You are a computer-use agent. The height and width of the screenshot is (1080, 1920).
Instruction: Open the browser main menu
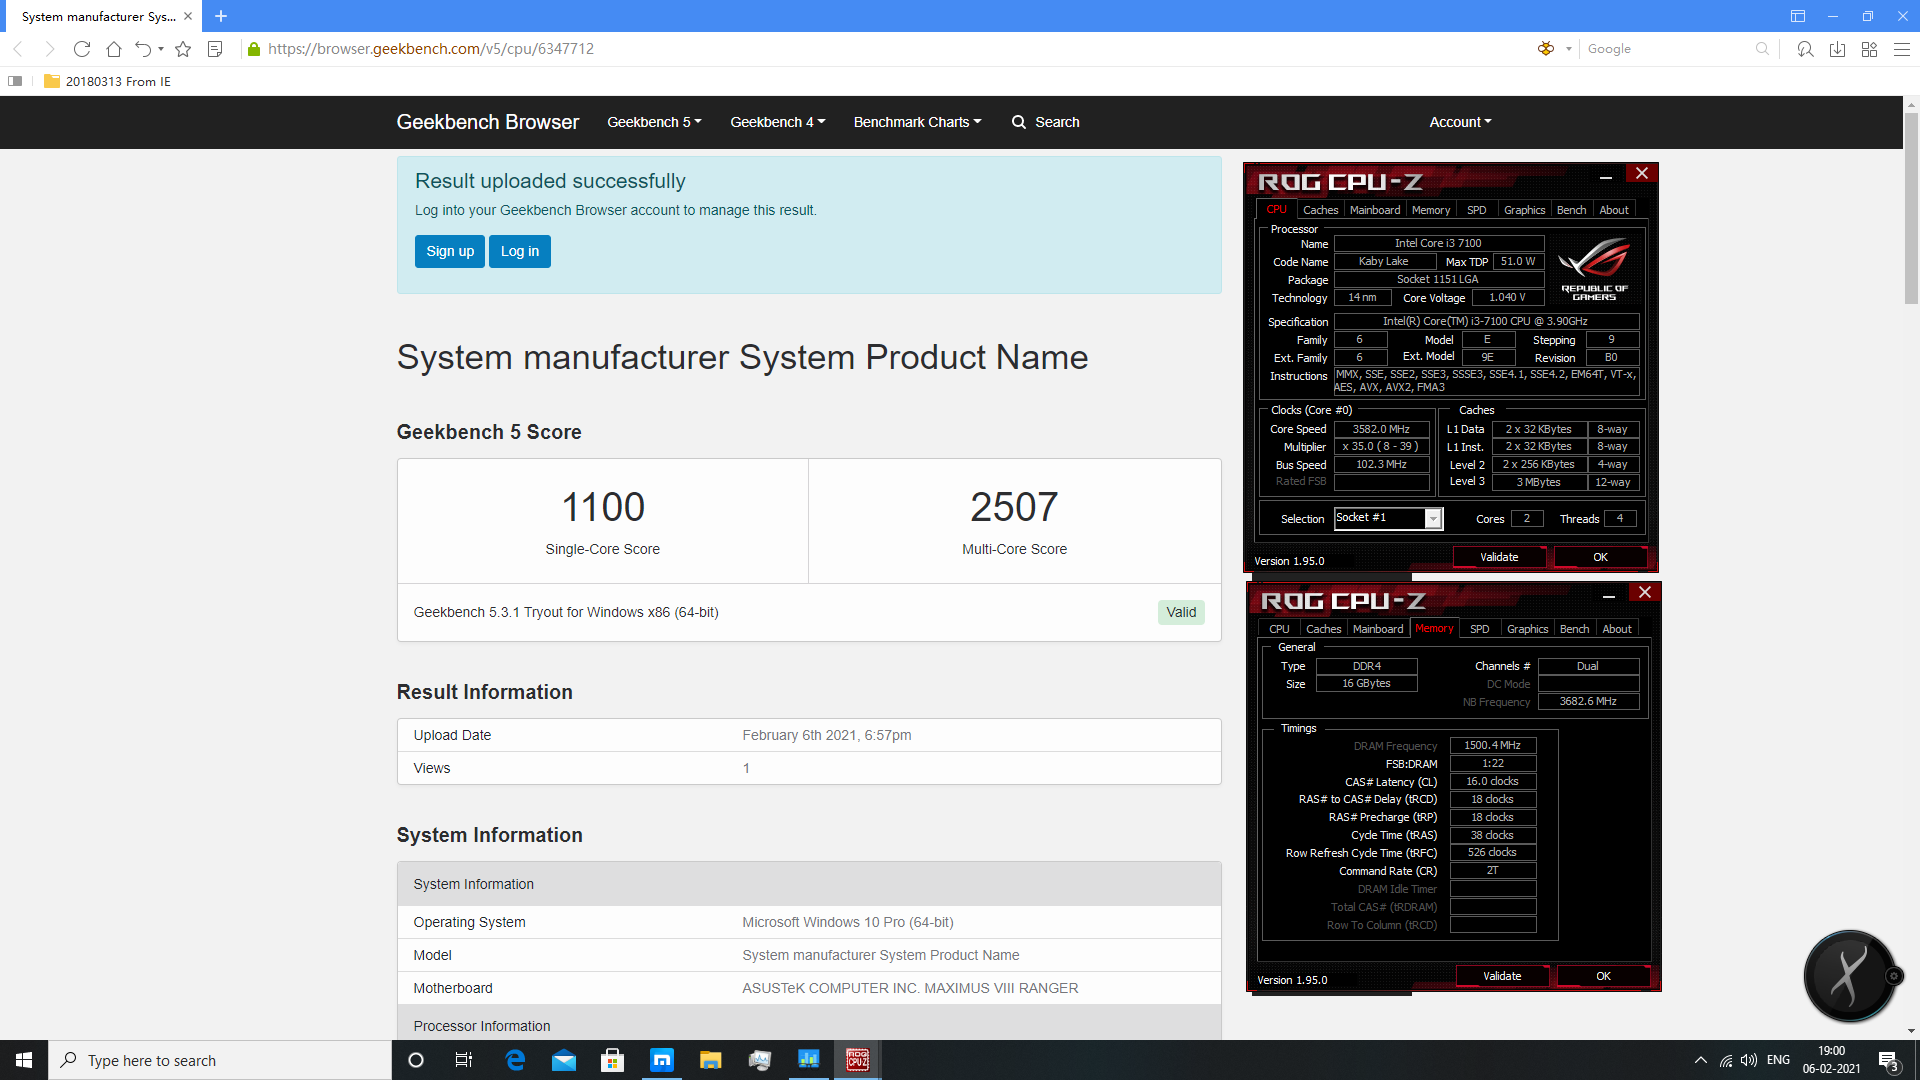pos(1902,49)
